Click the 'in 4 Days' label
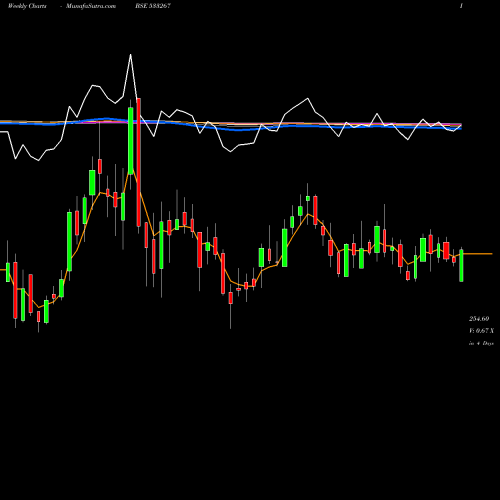The image size is (500, 500). click(x=481, y=343)
